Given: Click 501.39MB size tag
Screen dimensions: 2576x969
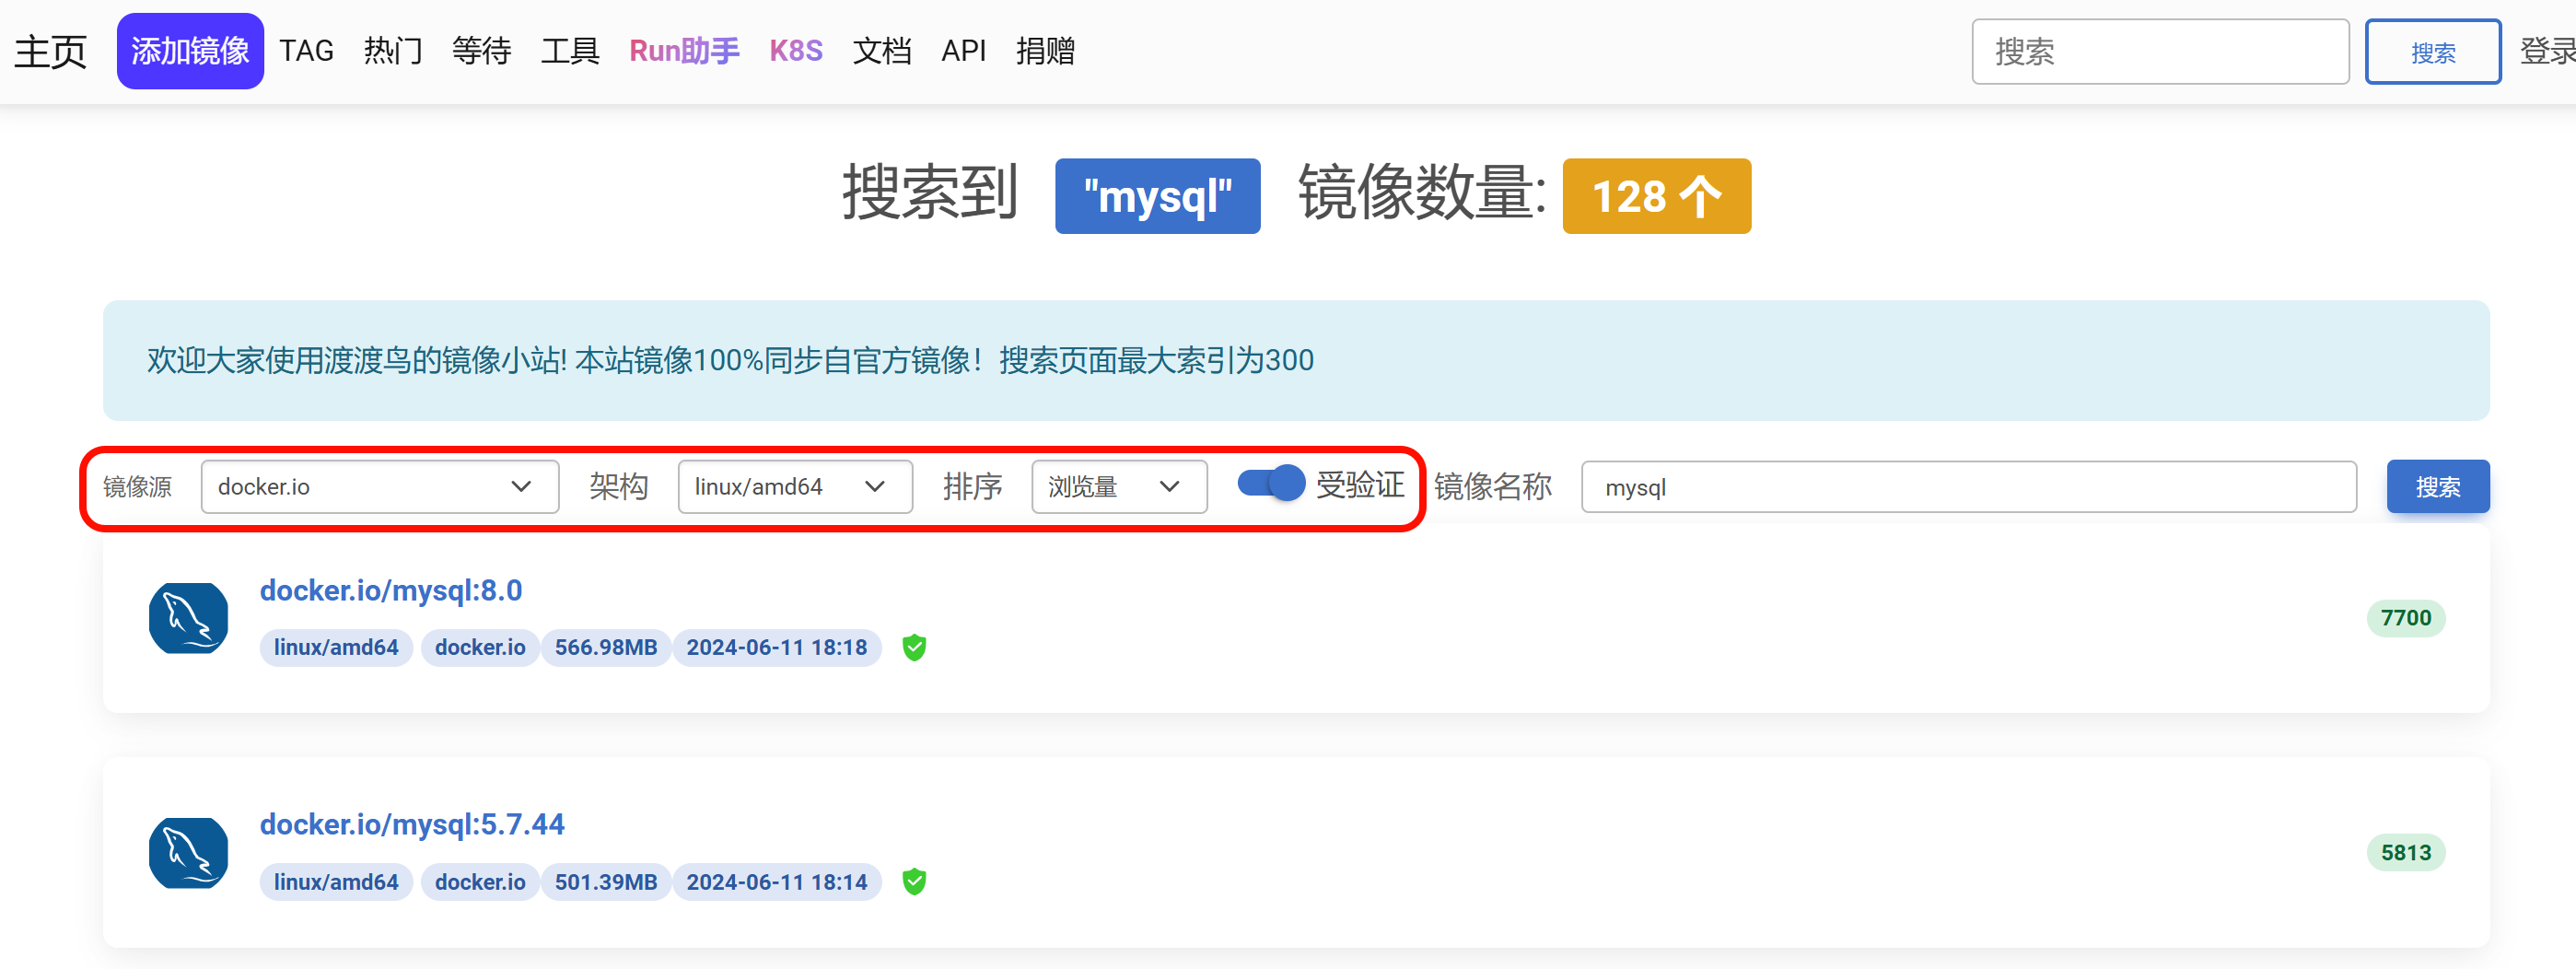Looking at the screenshot, I should [x=606, y=882].
